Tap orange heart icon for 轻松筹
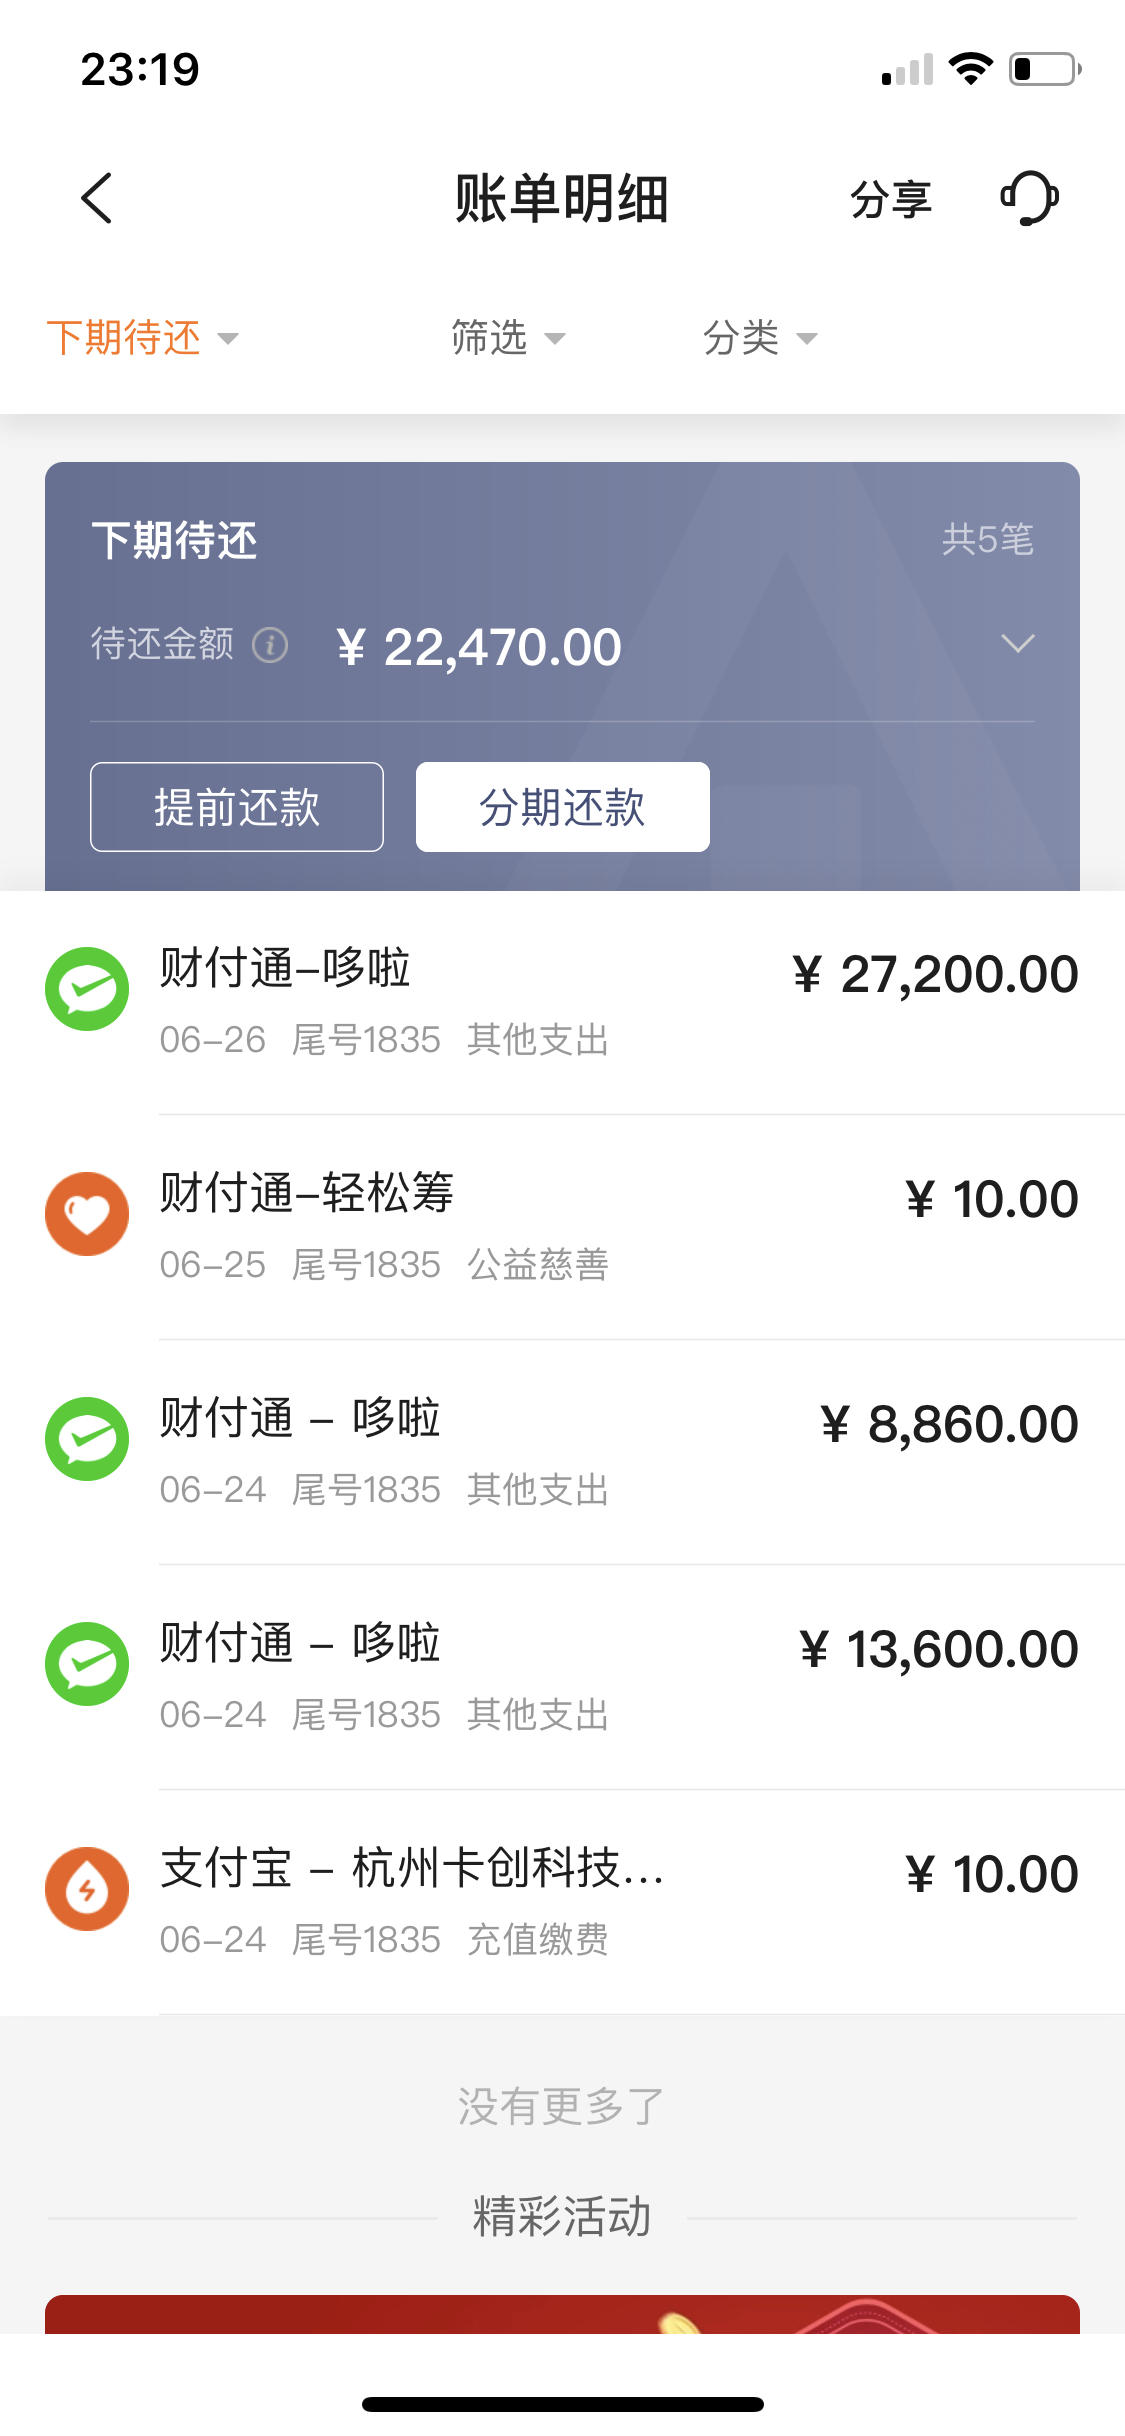This screenshot has width=1125, height=2436. (87, 1214)
